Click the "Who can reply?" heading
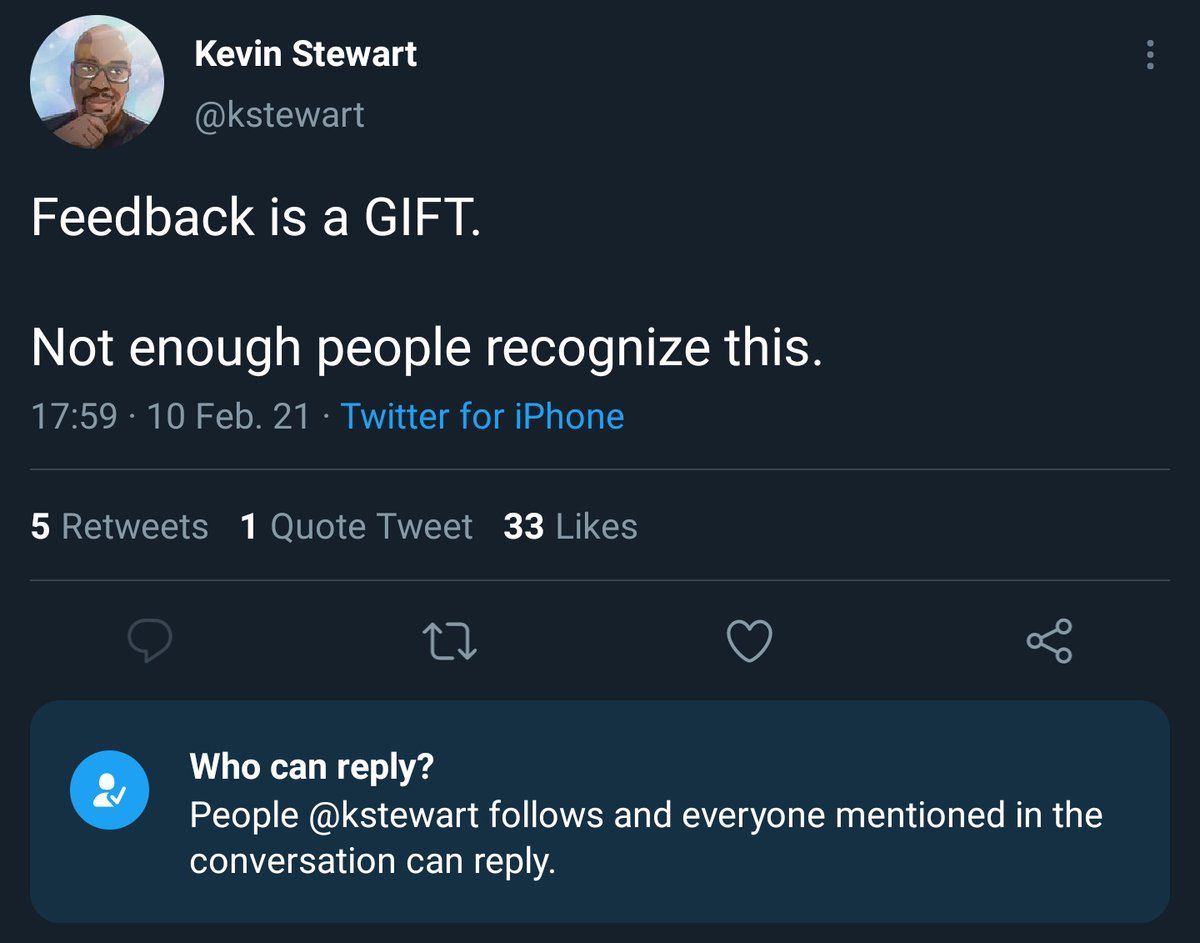Screen dimensions: 1200x943 tap(311, 766)
